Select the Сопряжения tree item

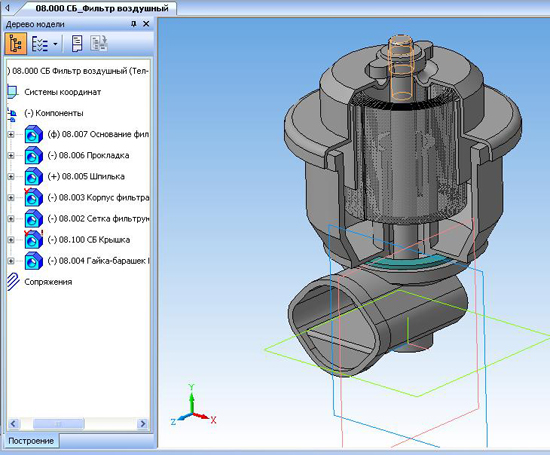(x=48, y=282)
